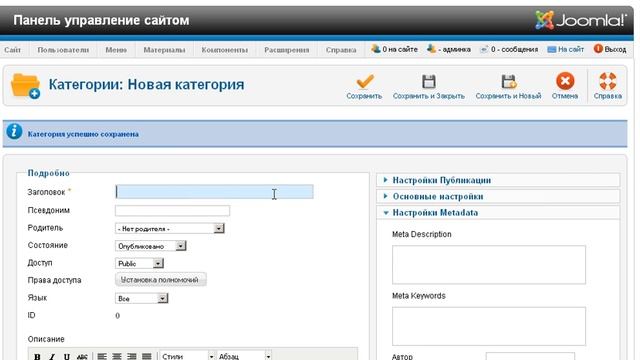Click the '0 на сайте' users status
Image resolution: width=640 pixels, height=360 pixels.
[394, 49]
